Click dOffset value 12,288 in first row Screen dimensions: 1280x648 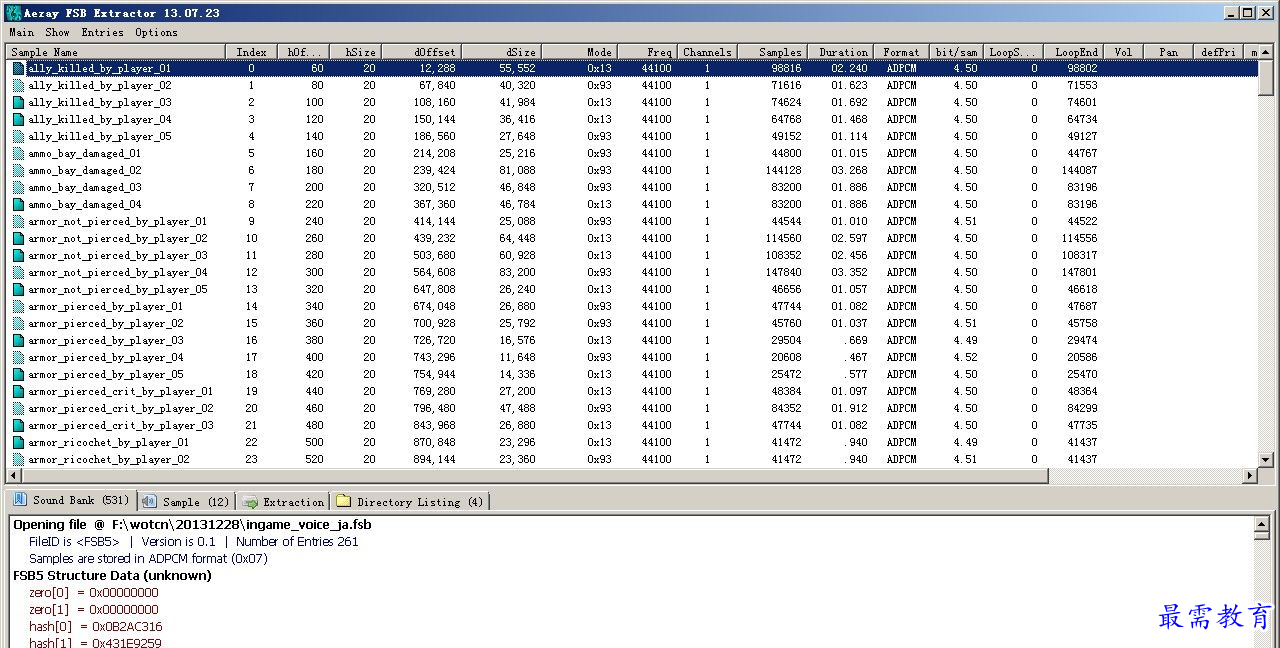point(437,68)
